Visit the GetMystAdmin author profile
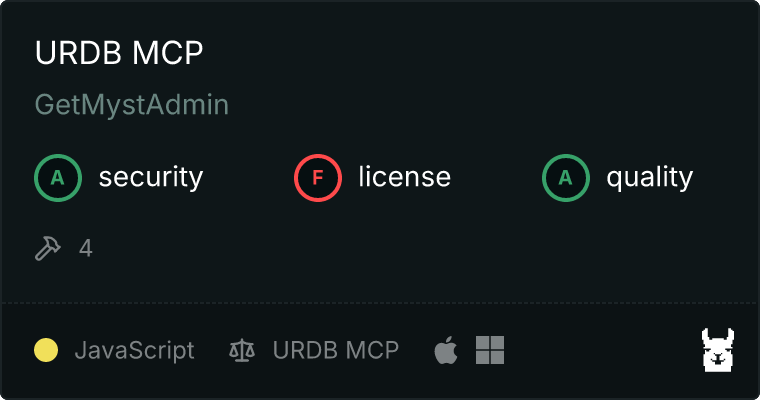Screen dimensions: 760x400 [x=132, y=105]
